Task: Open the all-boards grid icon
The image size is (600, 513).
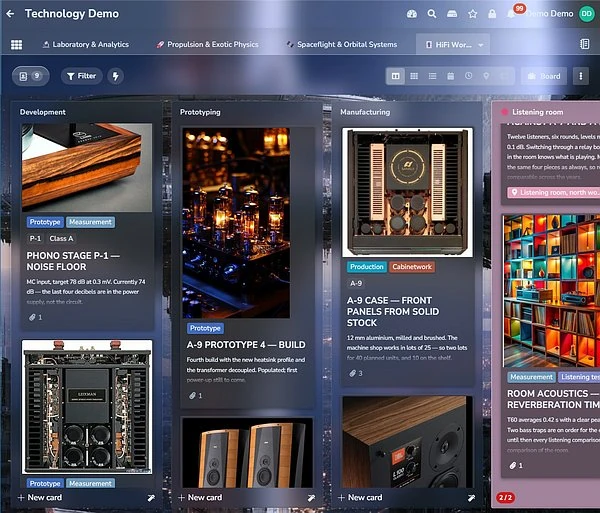Action: point(16,45)
